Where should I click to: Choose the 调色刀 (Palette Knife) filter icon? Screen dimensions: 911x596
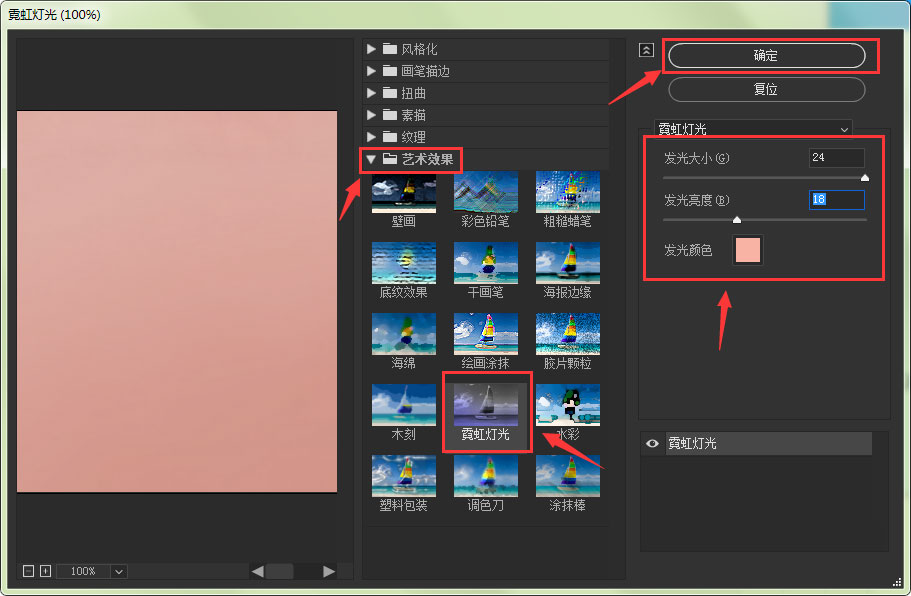coord(486,475)
